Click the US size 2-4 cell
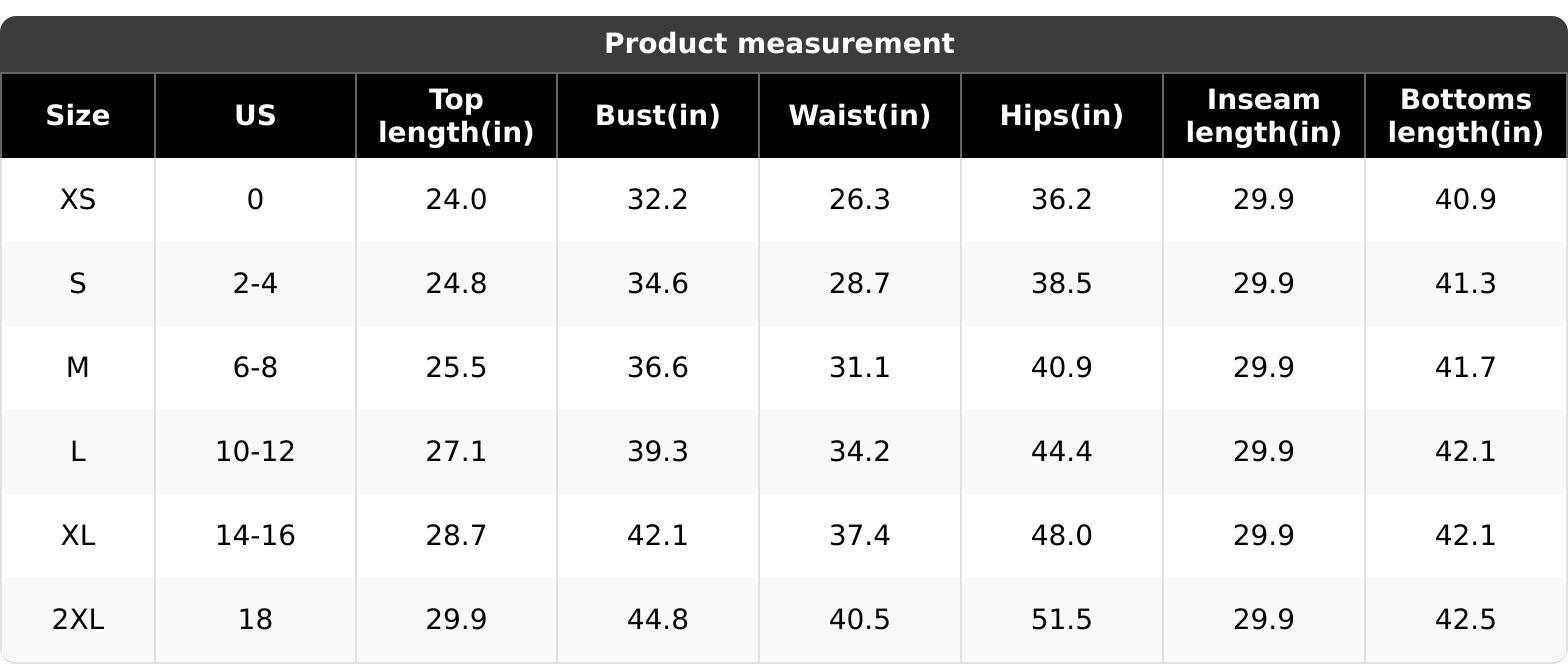This screenshot has width=1568, height=664. coord(255,284)
